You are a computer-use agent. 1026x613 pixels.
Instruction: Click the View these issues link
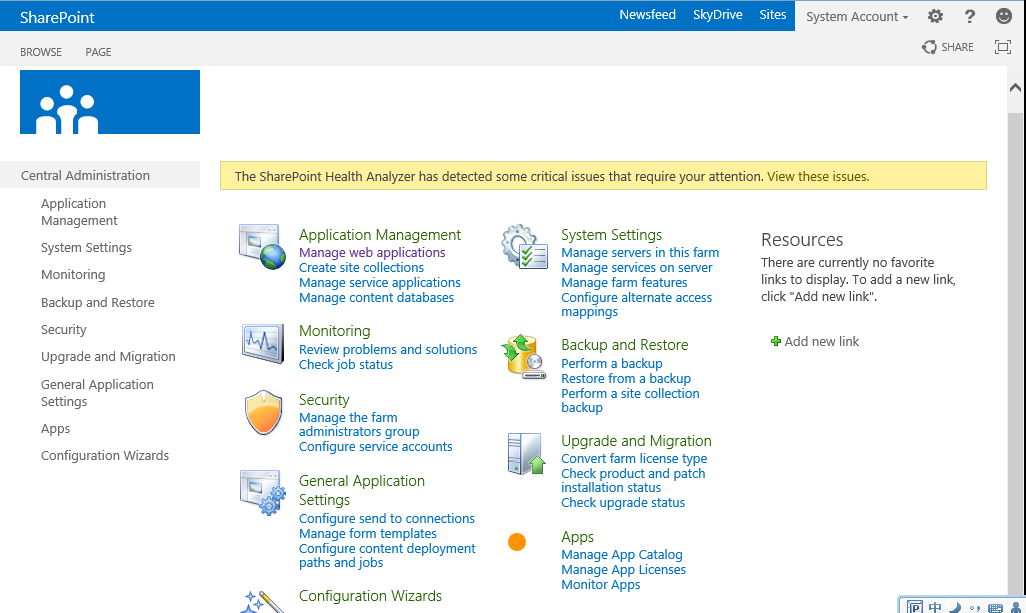pos(817,177)
